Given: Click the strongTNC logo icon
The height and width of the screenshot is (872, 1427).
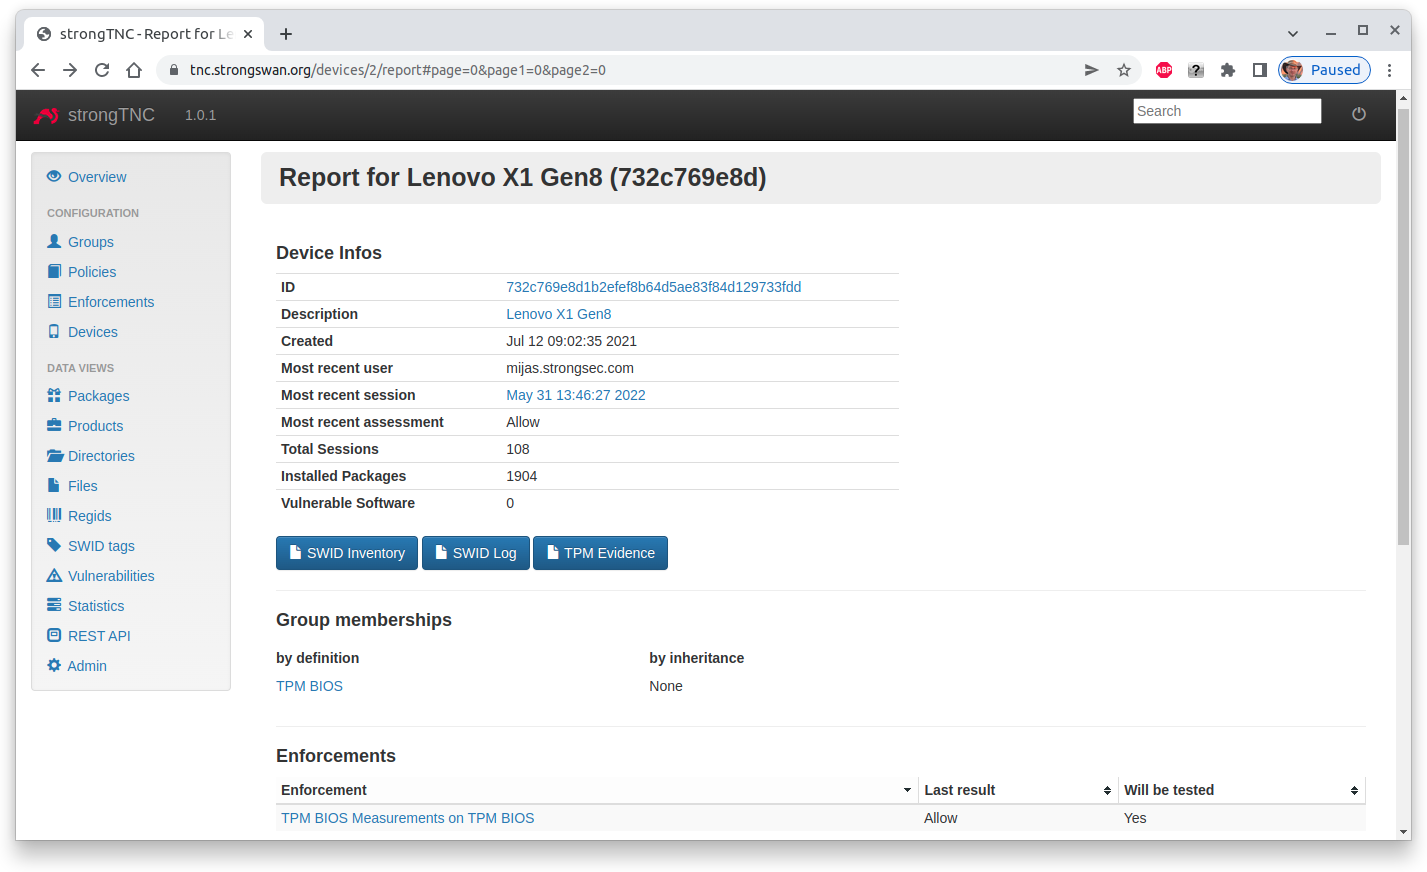Looking at the screenshot, I should 46,115.
